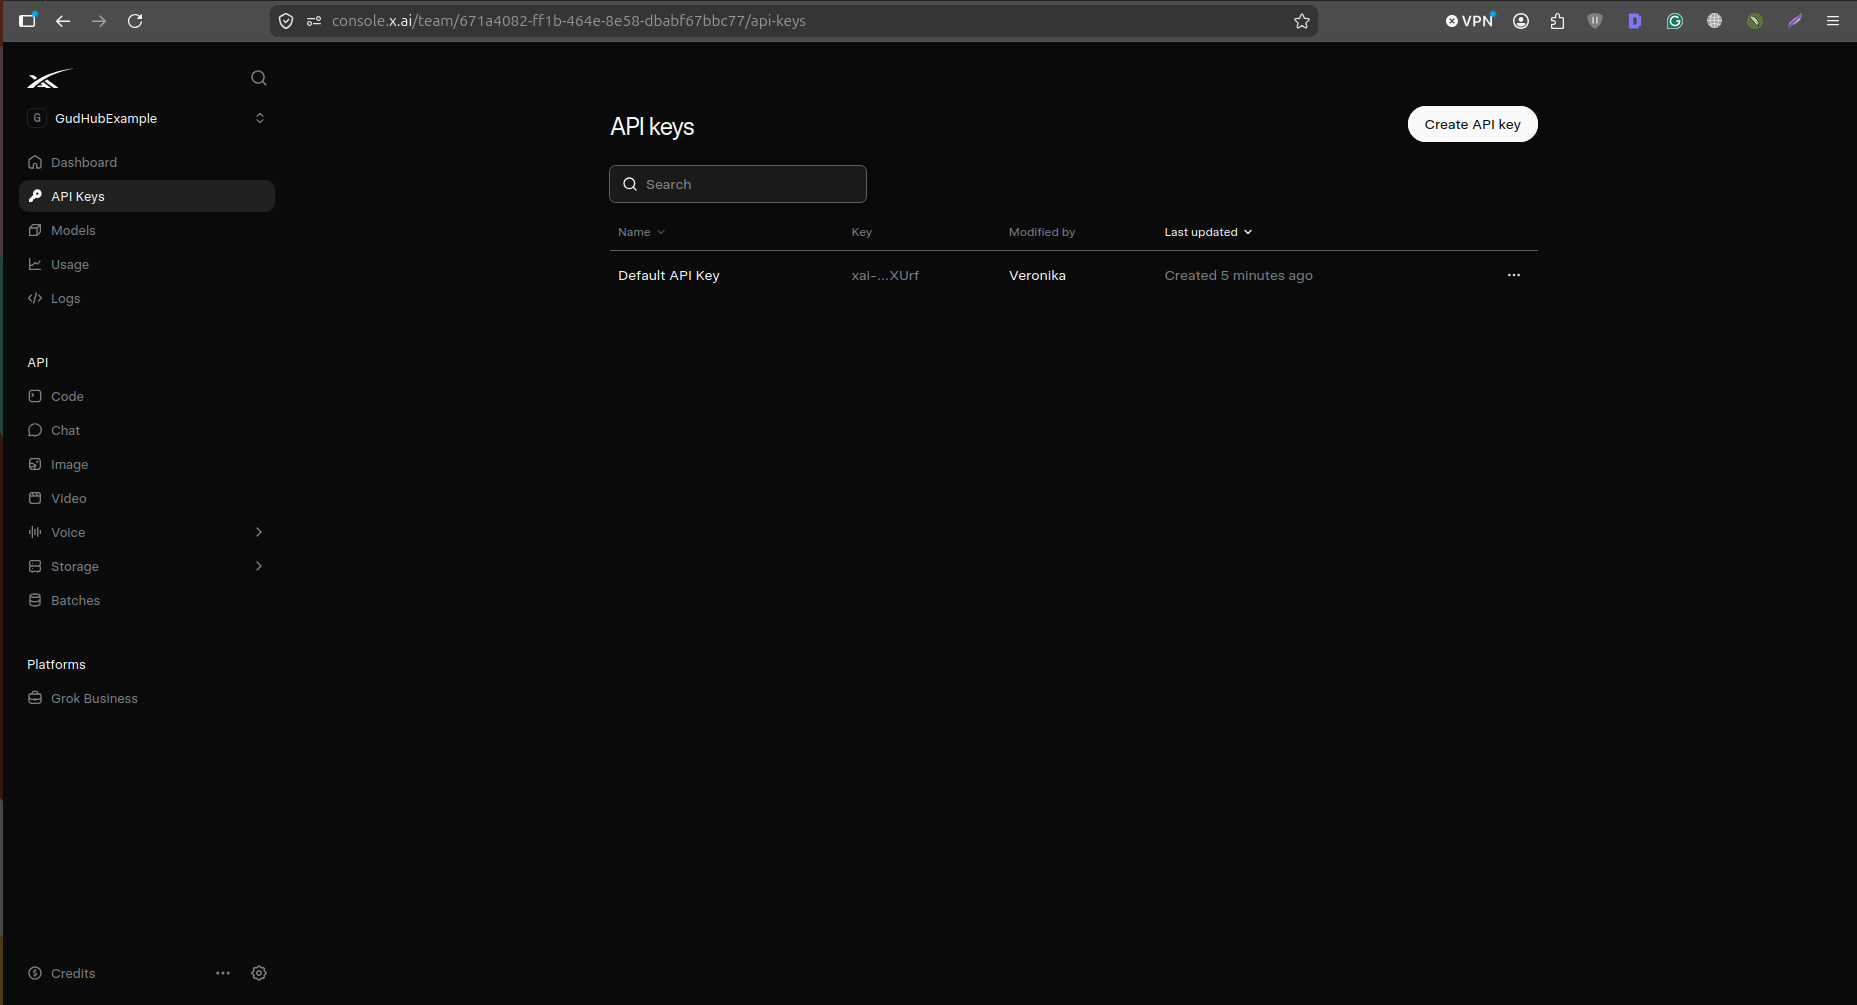Toggle the VPN indicator
The height and width of the screenshot is (1005, 1857).
point(1469,21)
